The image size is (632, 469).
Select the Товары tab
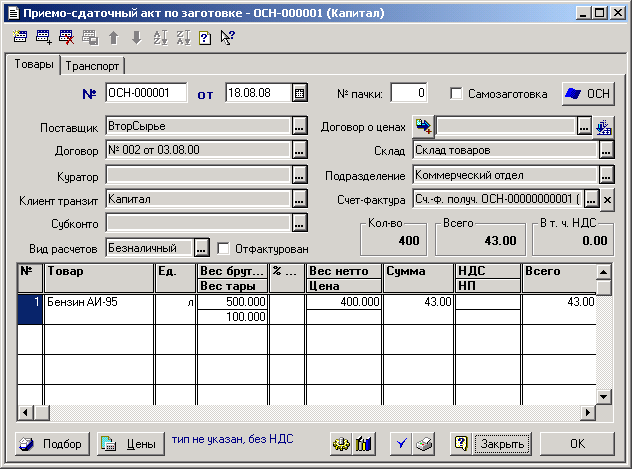click(33, 65)
